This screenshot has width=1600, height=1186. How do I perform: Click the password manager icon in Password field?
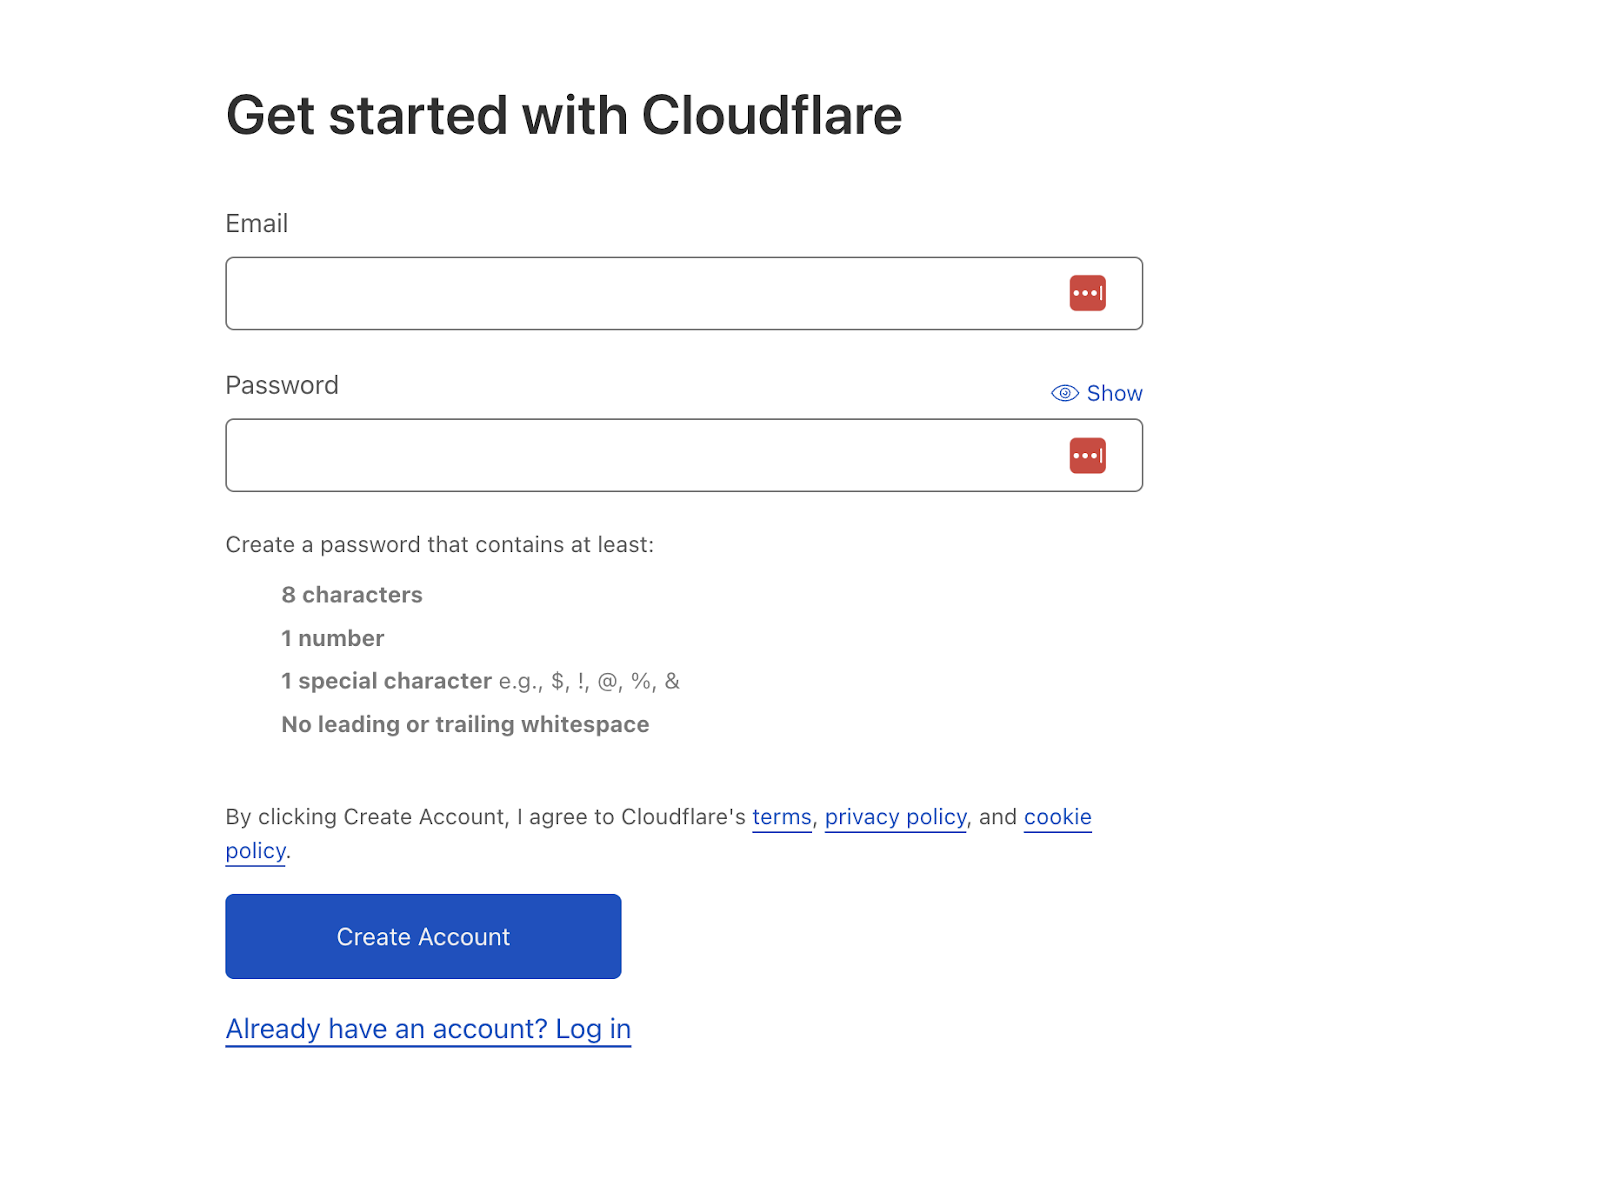tap(1087, 455)
